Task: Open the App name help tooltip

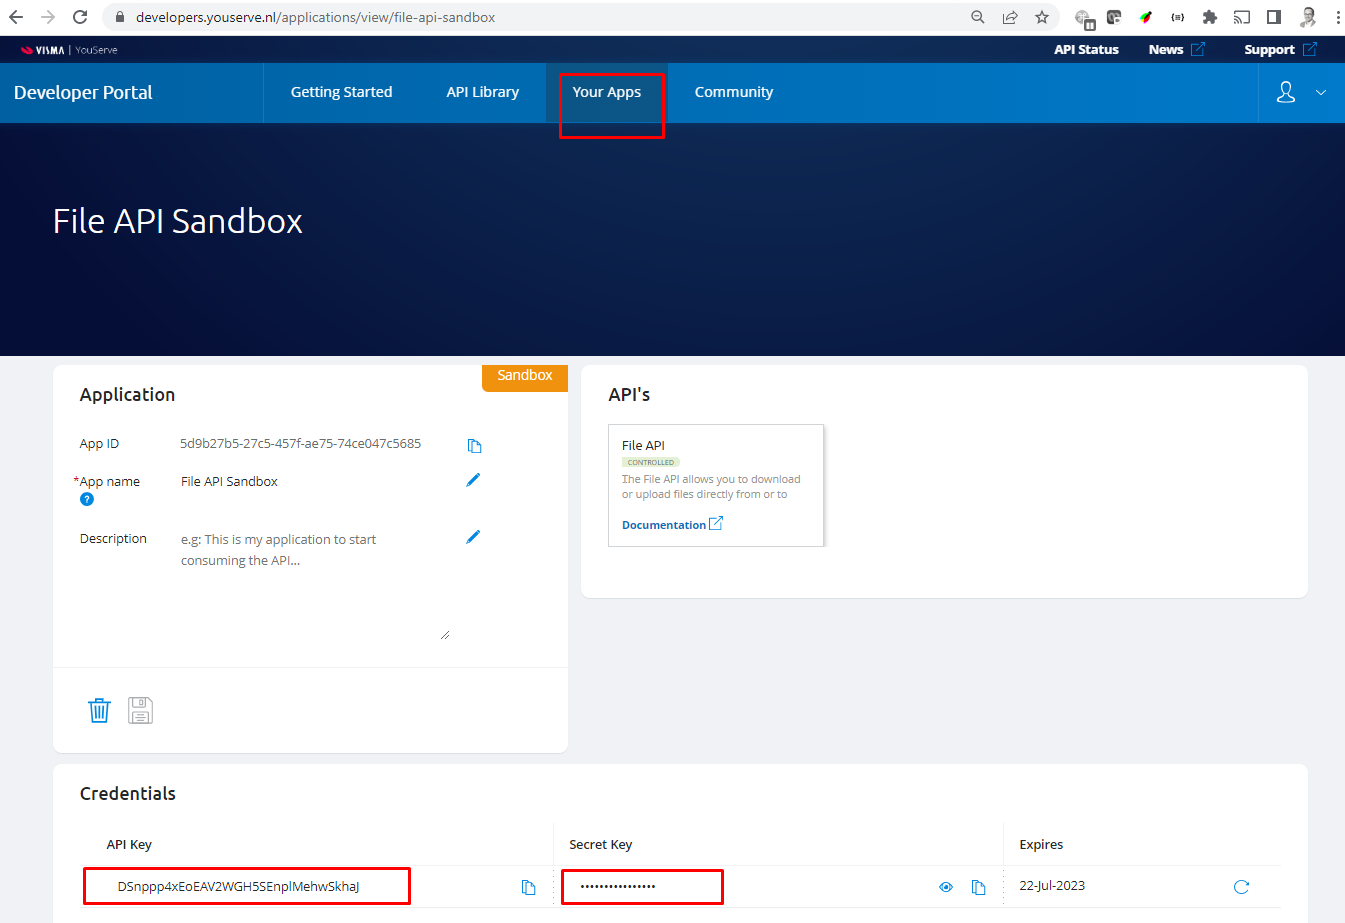Action: [x=86, y=499]
